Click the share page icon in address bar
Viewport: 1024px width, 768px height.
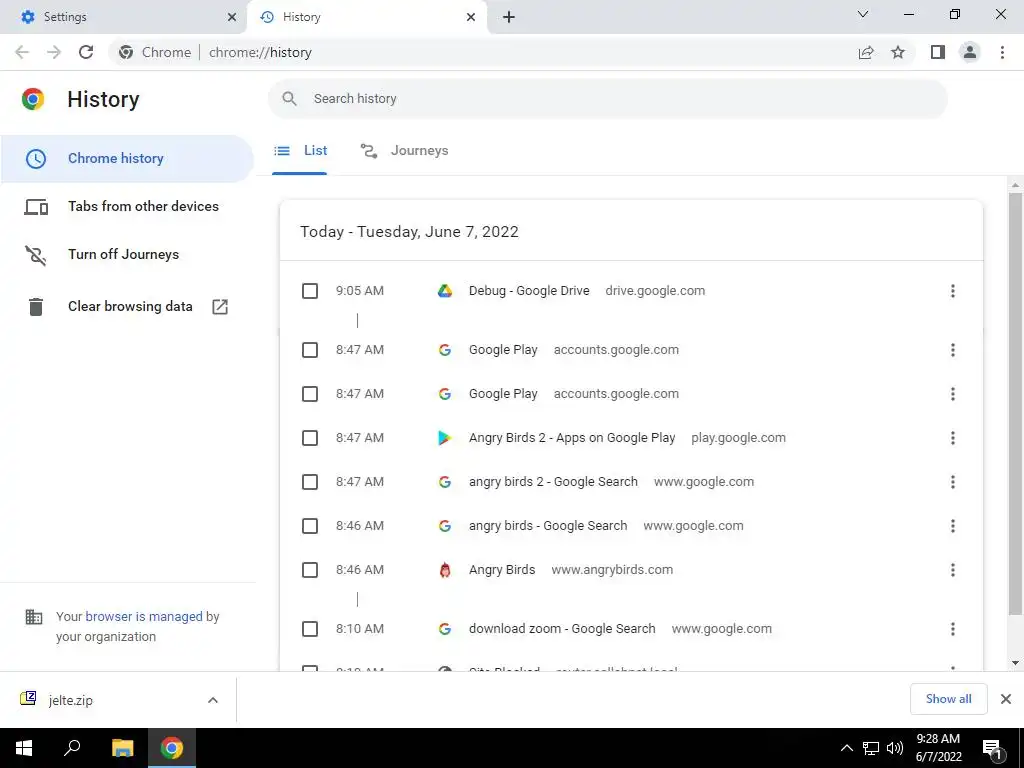(866, 52)
